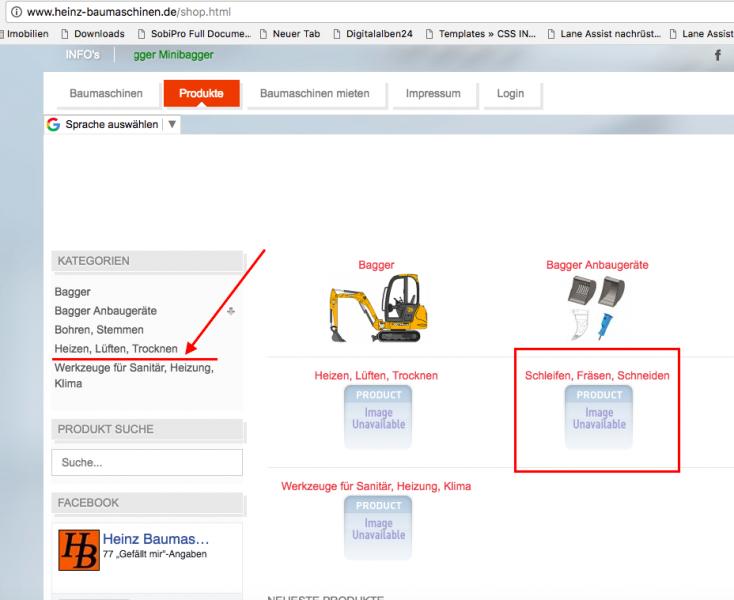Go to Baumaschinen mieten tab

tap(314, 94)
